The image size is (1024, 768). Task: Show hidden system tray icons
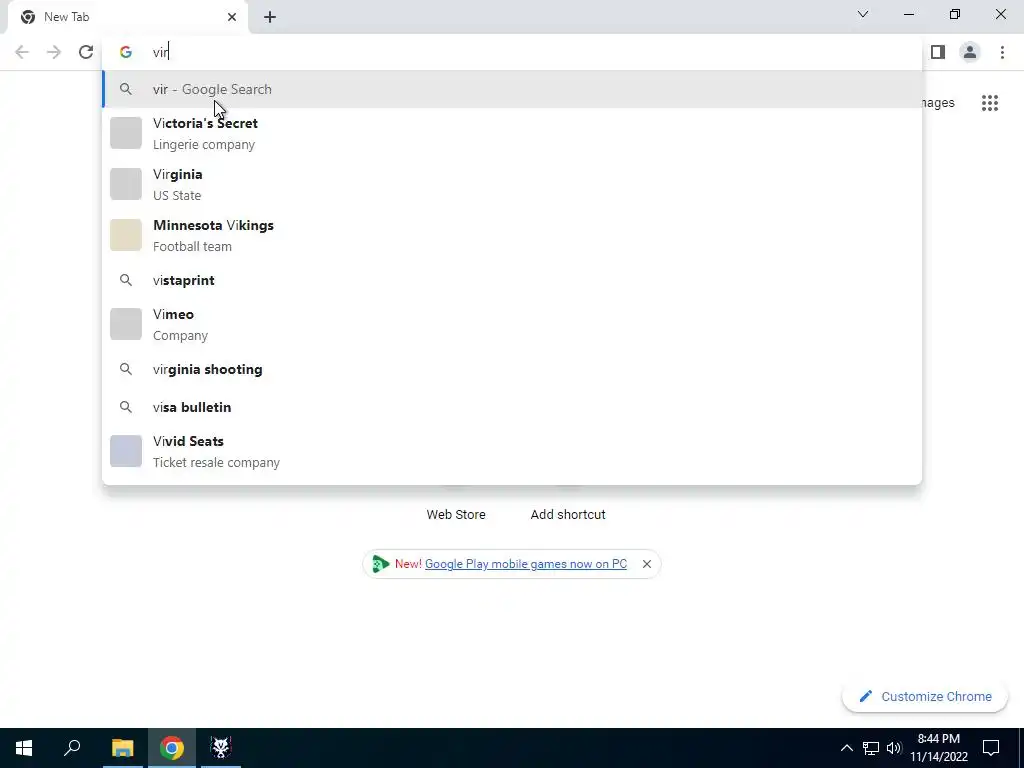pyautogui.click(x=846, y=748)
